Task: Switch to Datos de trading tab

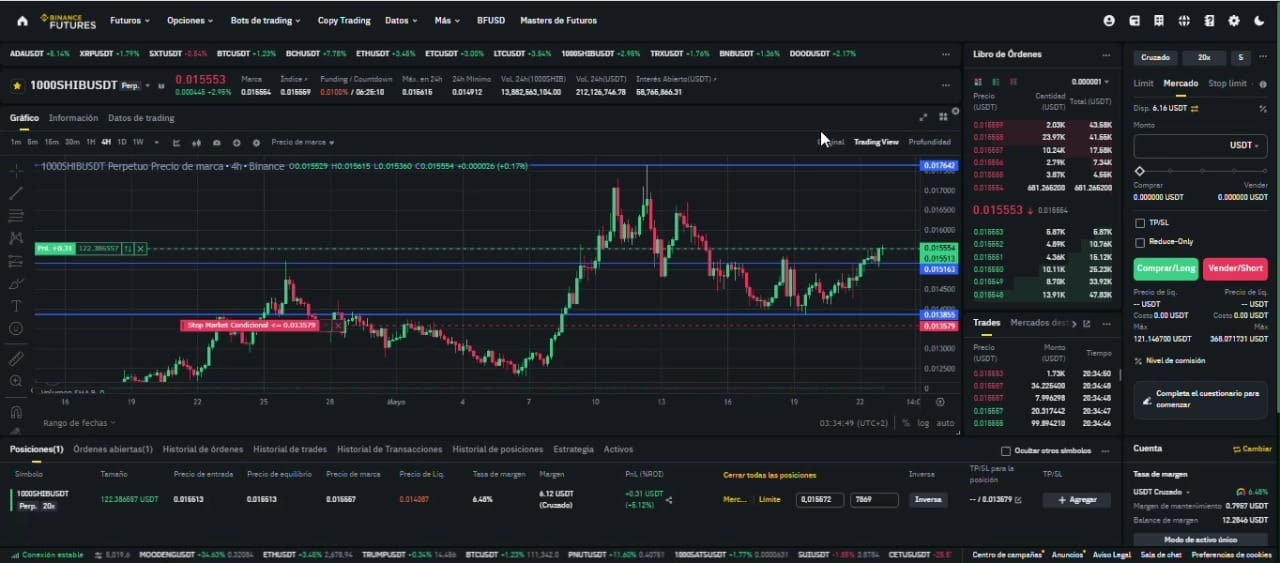Action: pos(141,118)
